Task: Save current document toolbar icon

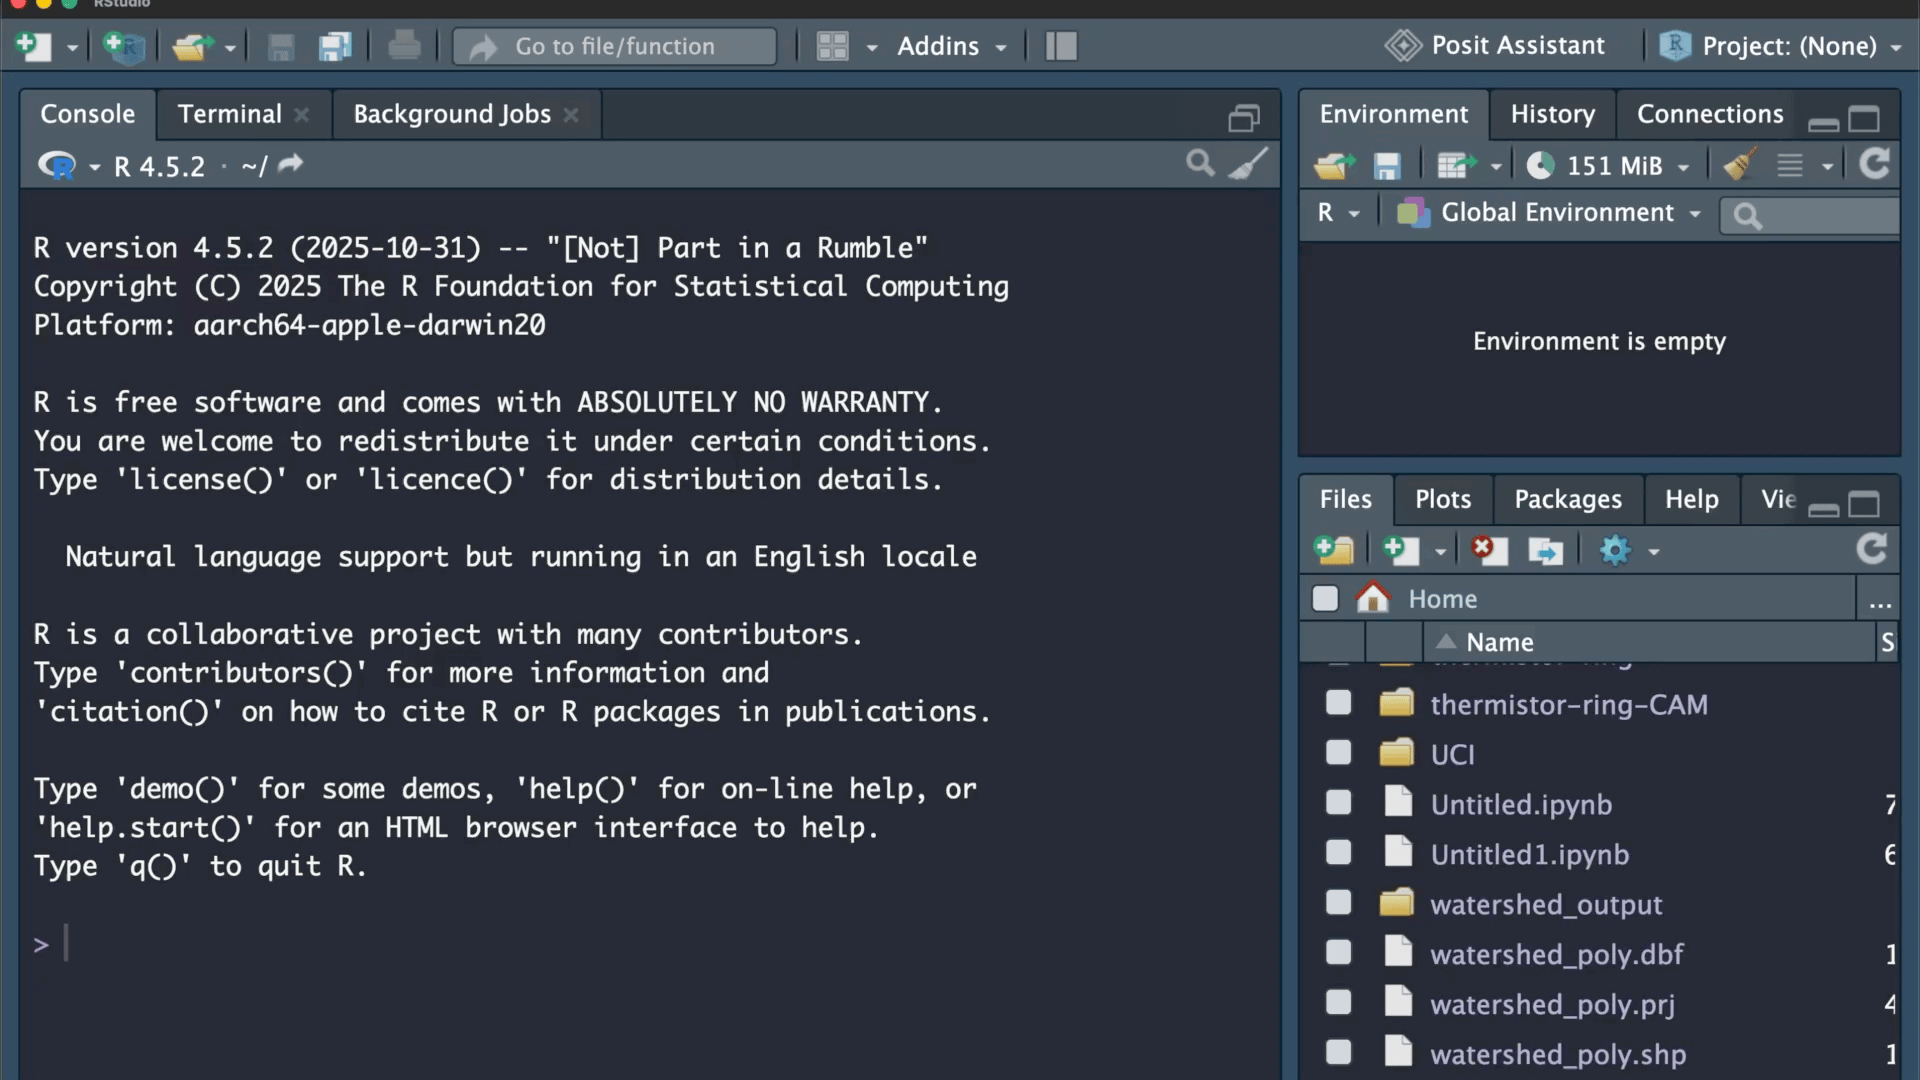Action: click(x=281, y=46)
